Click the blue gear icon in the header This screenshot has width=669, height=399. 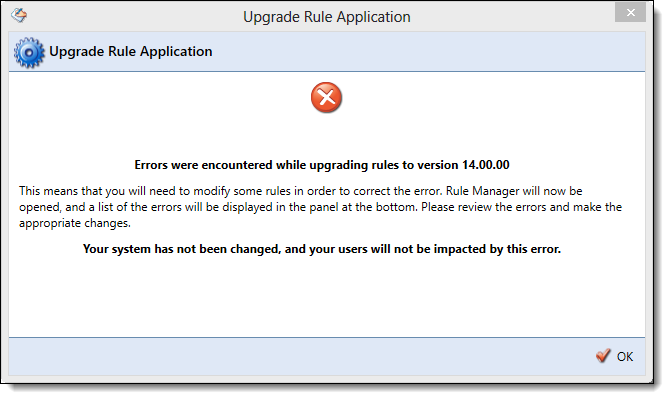tap(29, 52)
